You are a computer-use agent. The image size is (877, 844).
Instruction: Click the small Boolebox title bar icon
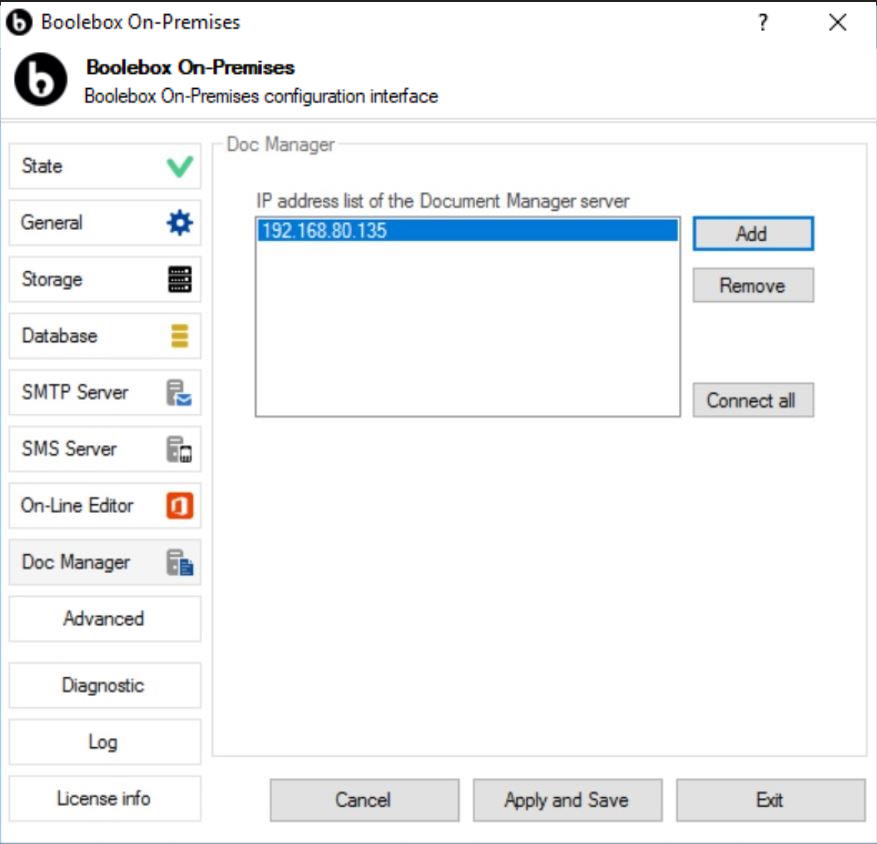[19, 22]
